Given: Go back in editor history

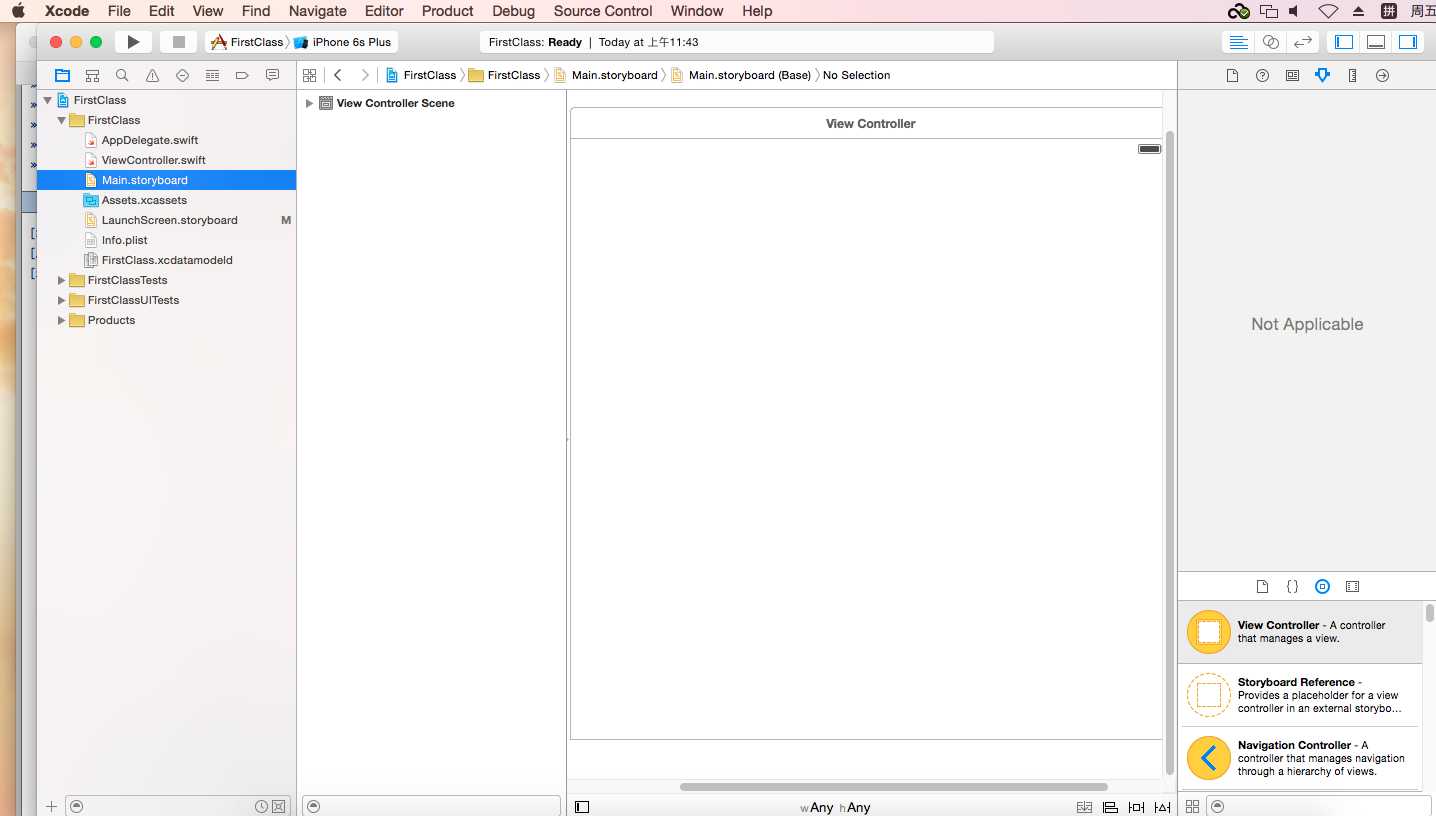Looking at the screenshot, I should coord(338,75).
